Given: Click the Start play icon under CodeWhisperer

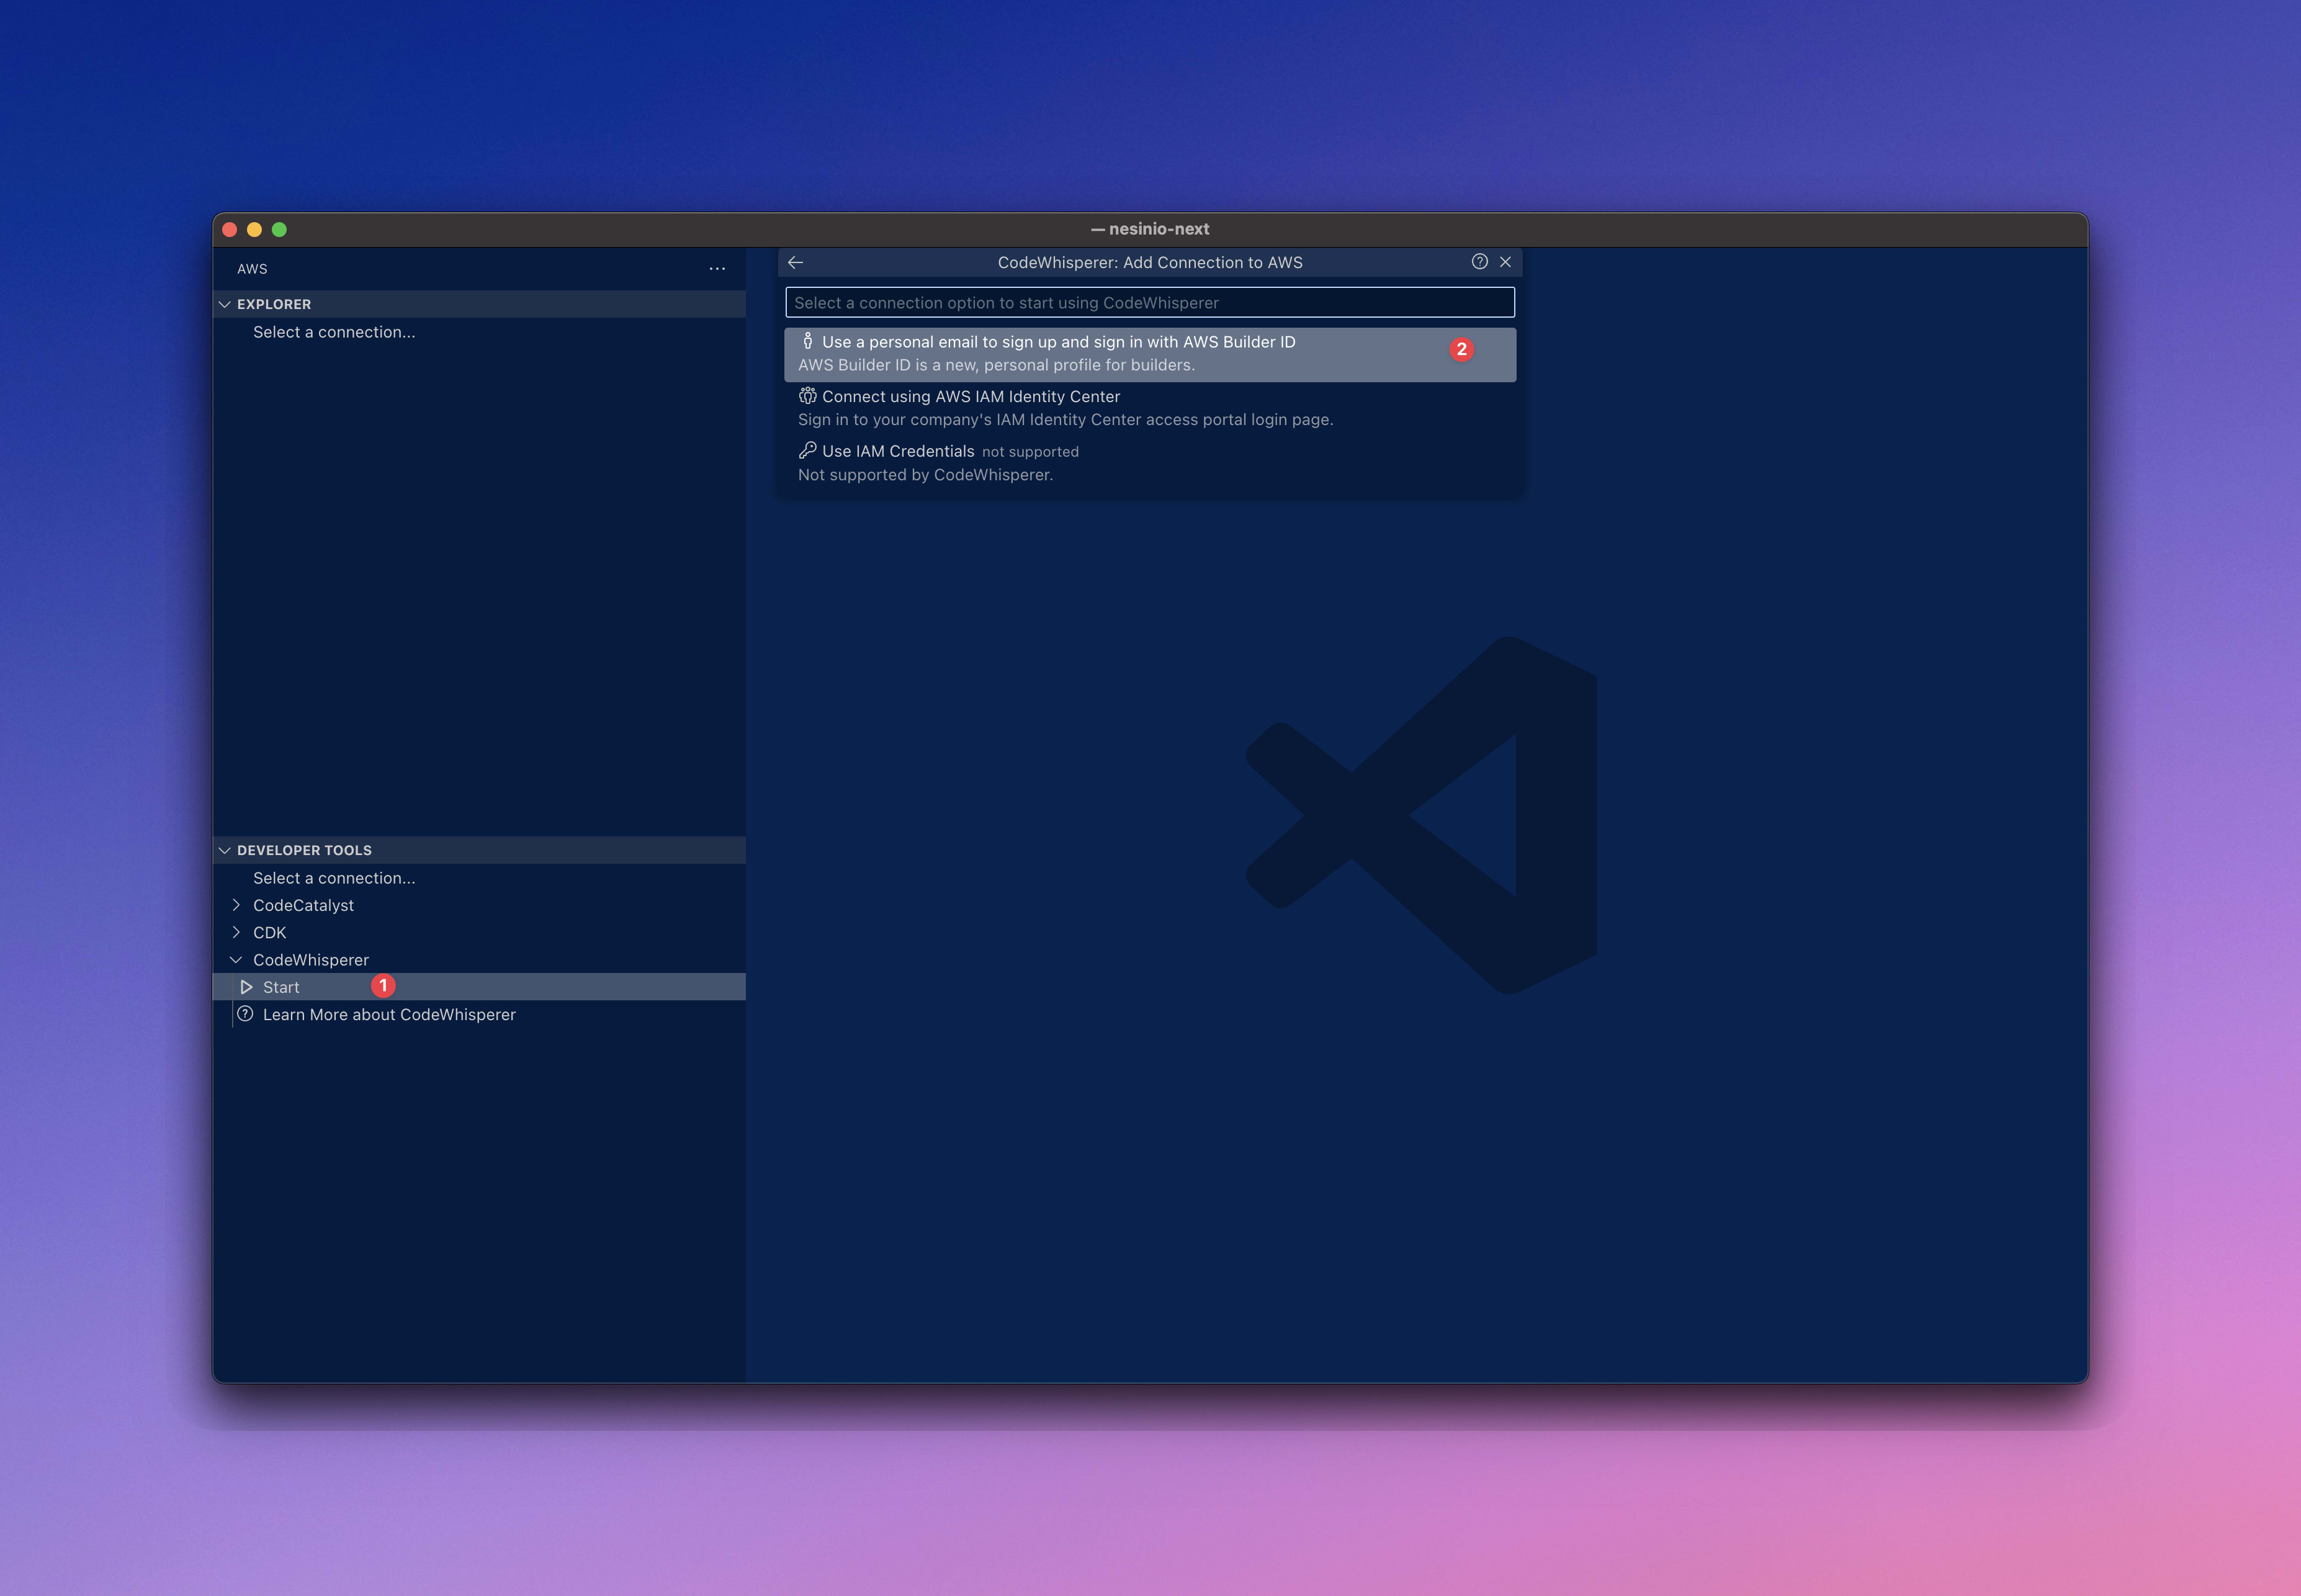Looking at the screenshot, I should click(246, 987).
